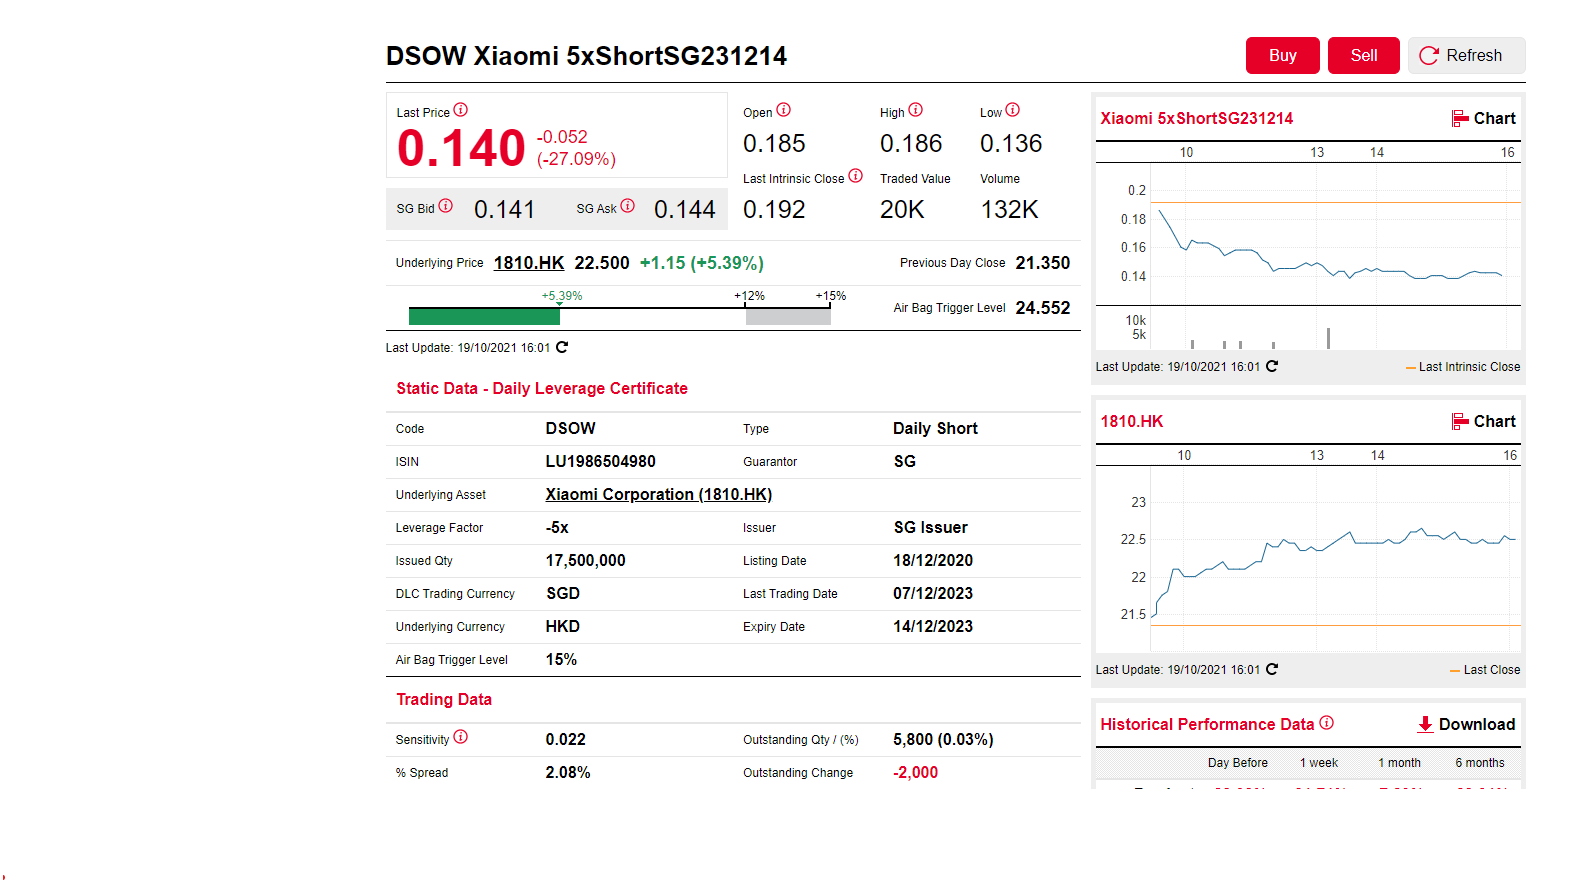Click the High price info icon

pyautogui.click(x=916, y=110)
